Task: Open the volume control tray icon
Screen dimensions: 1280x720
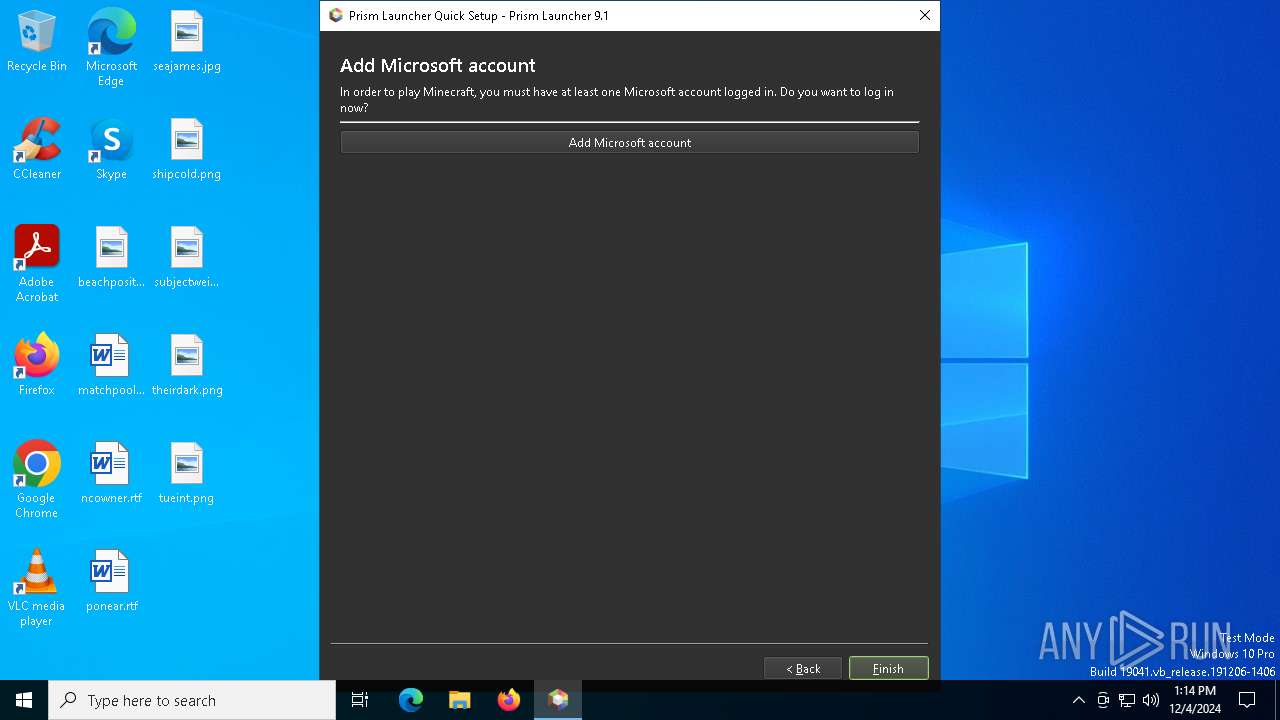Action: [x=1151, y=700]
